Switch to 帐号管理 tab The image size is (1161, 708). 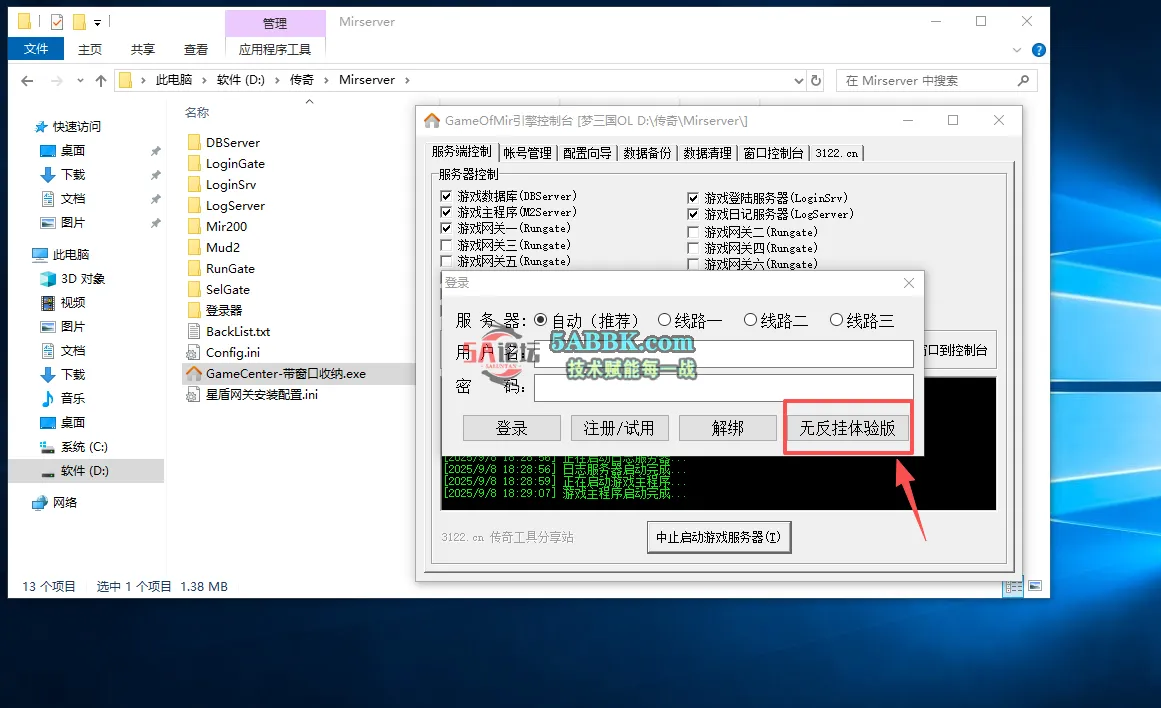click(527, 153)
